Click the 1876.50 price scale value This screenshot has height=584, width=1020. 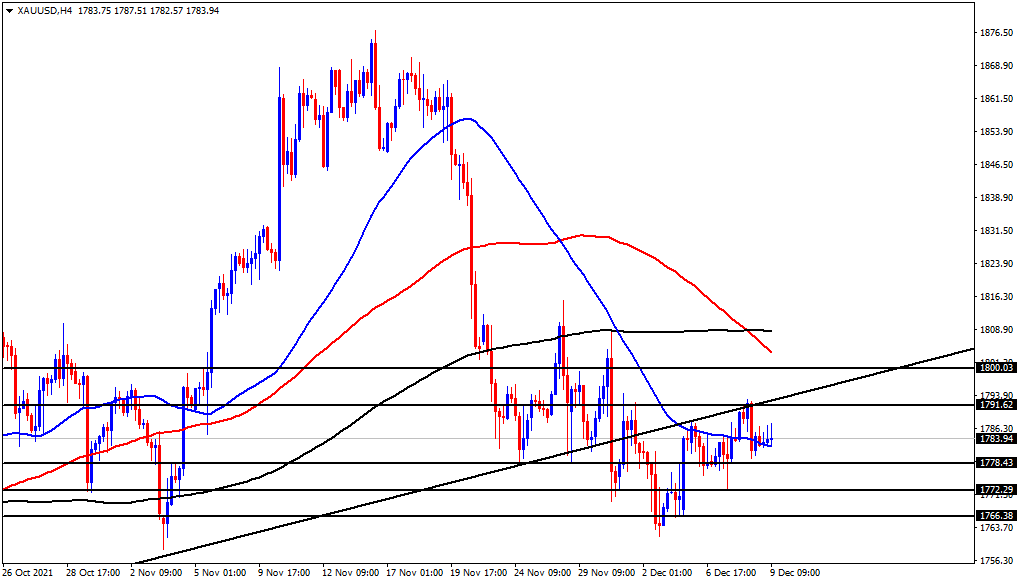click(997, 33)
